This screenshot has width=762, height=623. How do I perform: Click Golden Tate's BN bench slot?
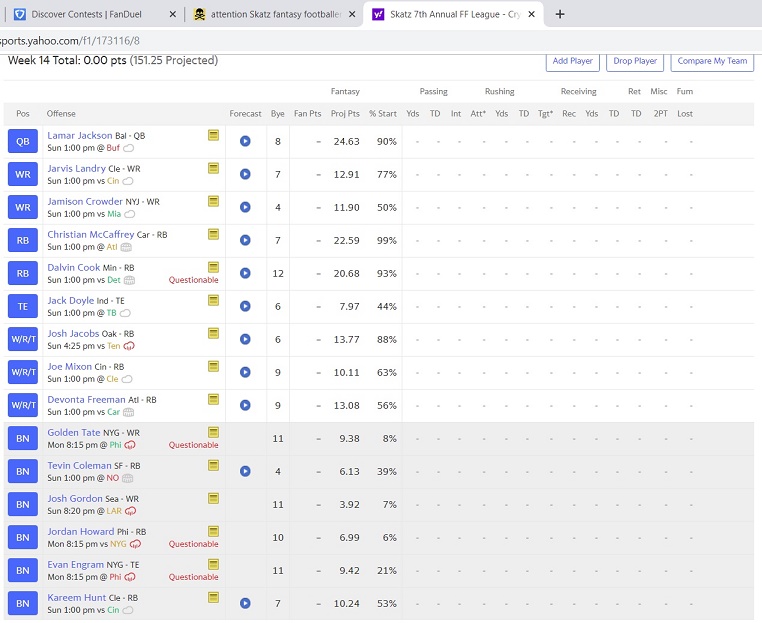pos(23,439)
